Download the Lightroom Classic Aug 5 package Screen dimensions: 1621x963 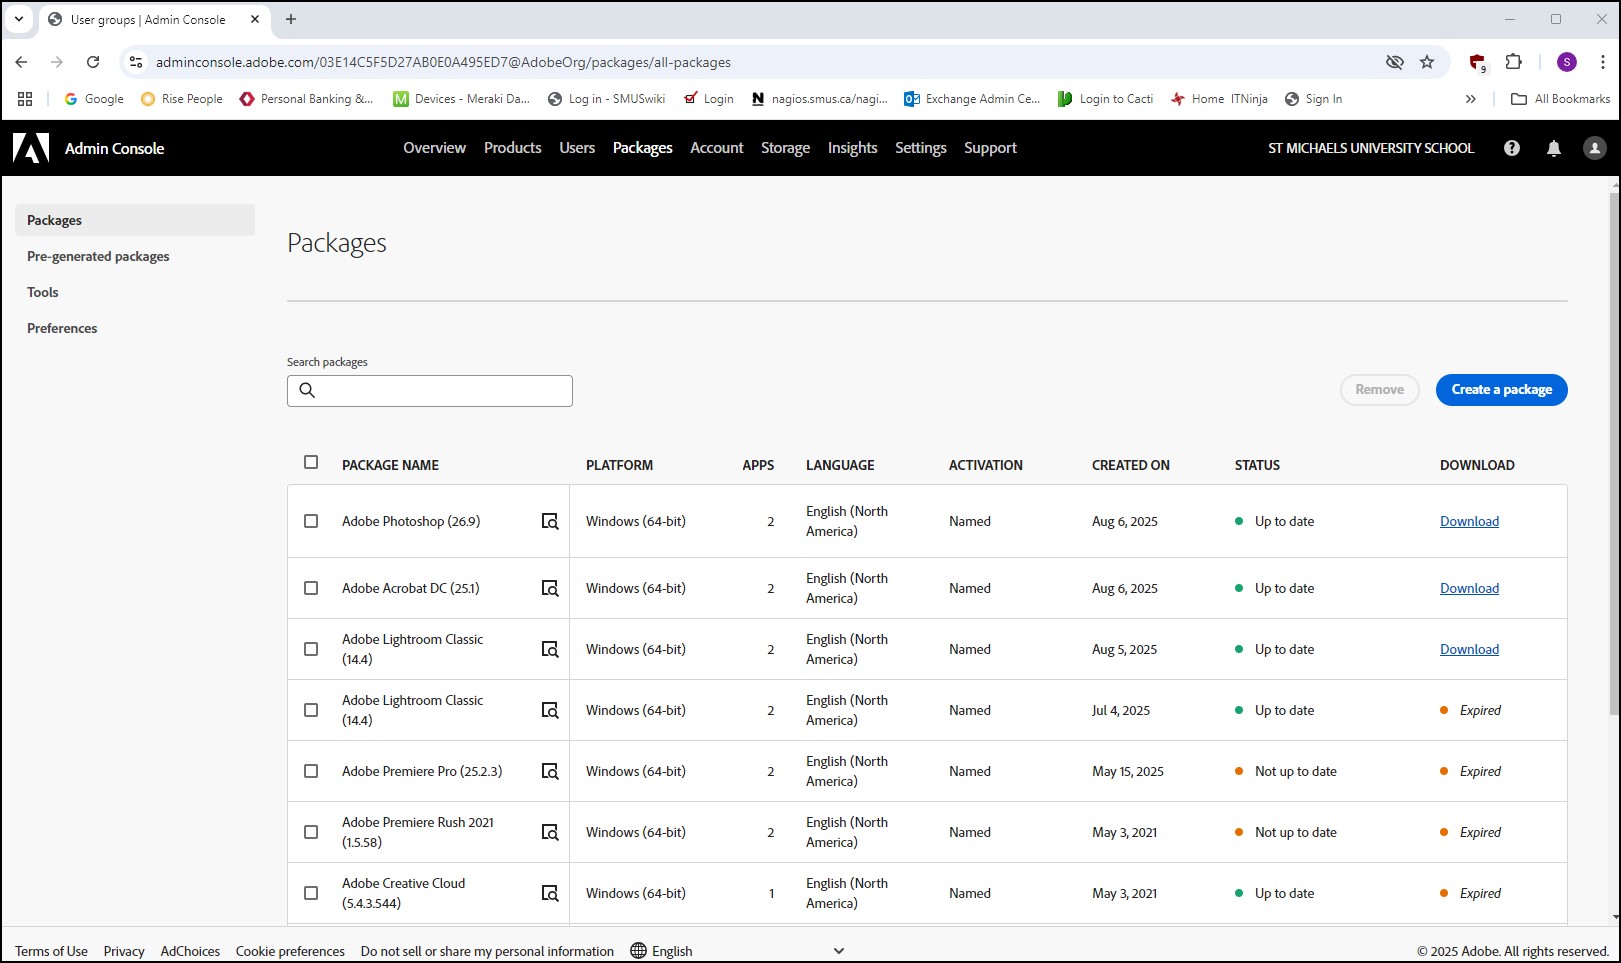(x=1469, y=649)
